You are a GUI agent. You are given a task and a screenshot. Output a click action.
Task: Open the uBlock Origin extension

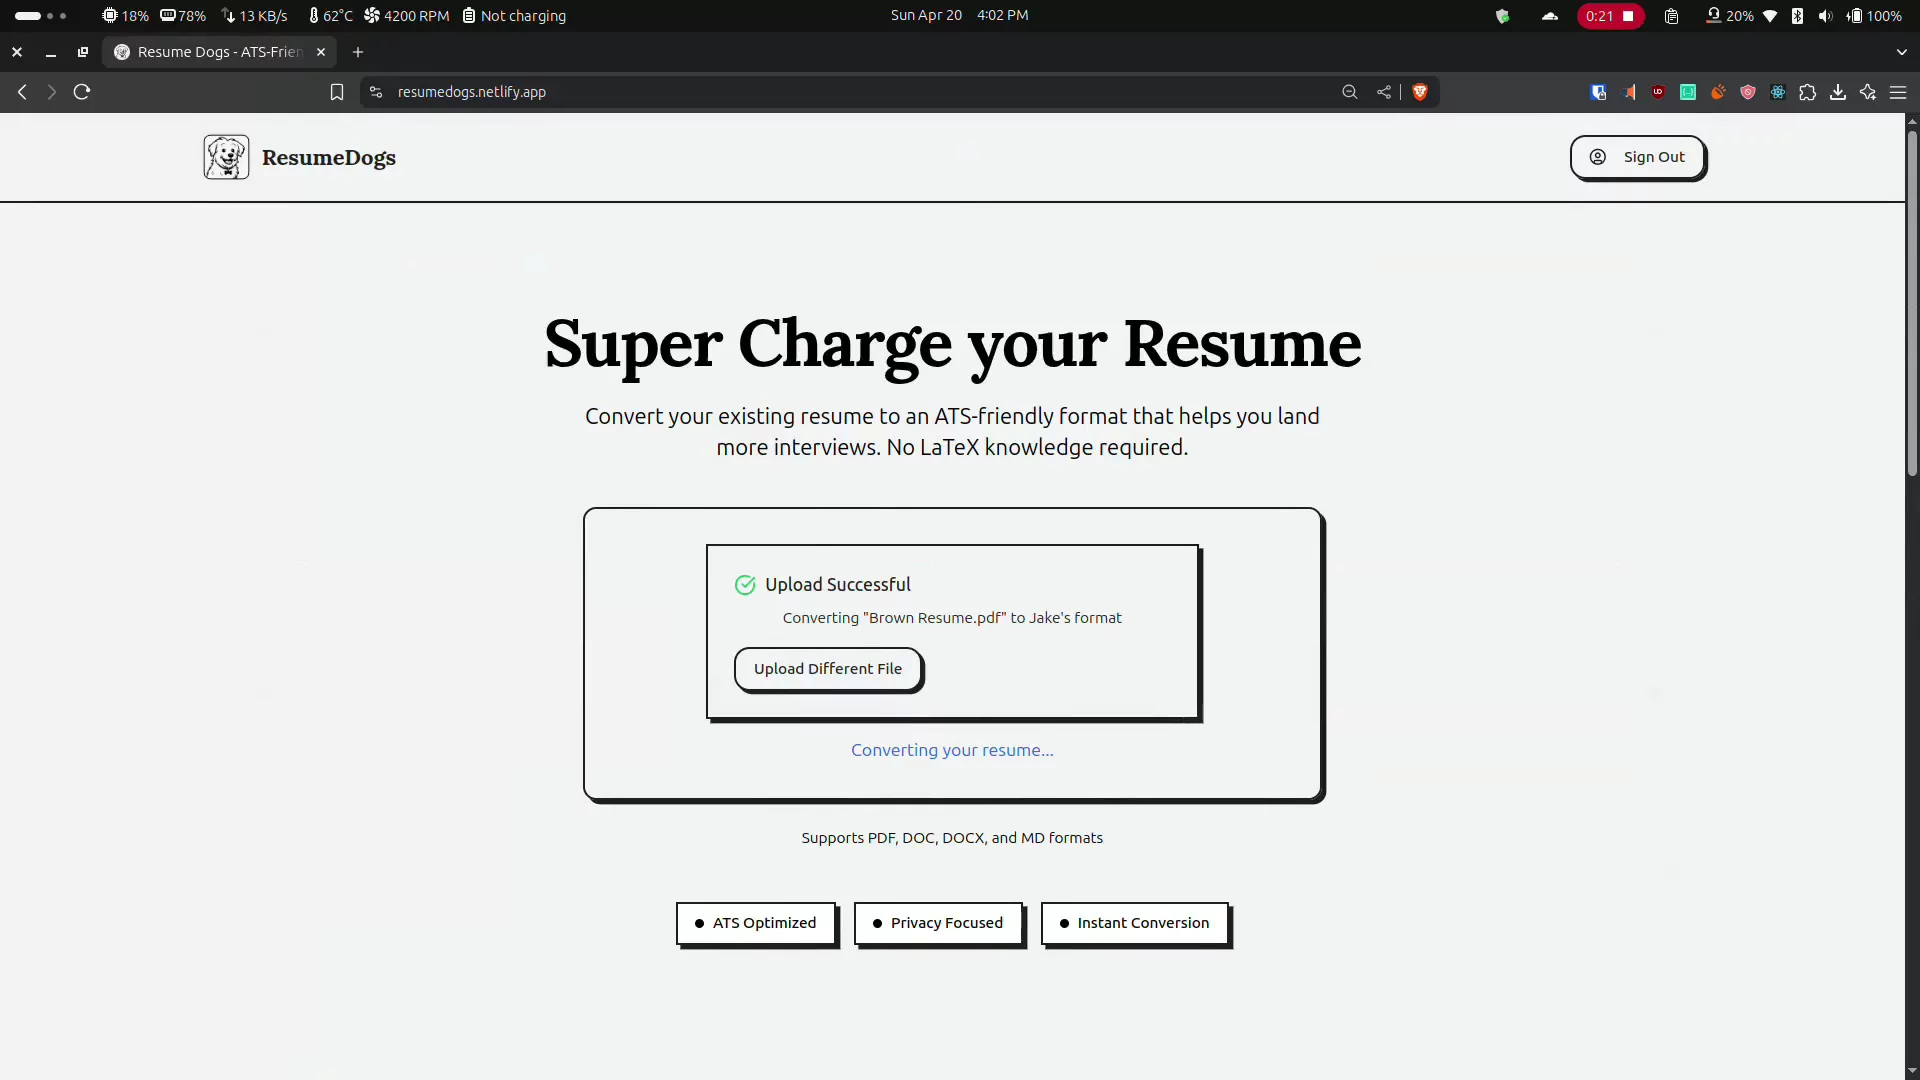click(1658, 92)
